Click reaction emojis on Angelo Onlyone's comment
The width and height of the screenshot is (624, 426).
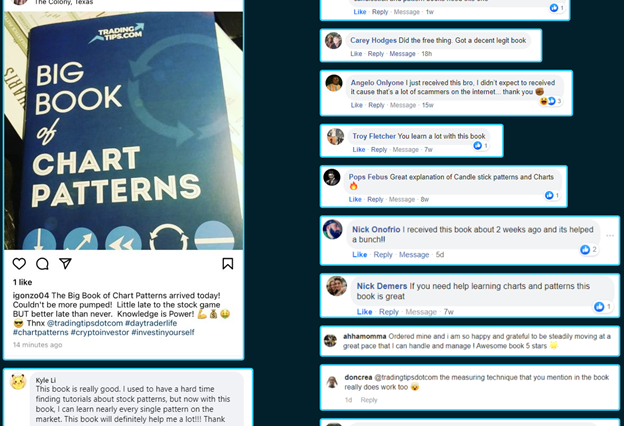550,101
